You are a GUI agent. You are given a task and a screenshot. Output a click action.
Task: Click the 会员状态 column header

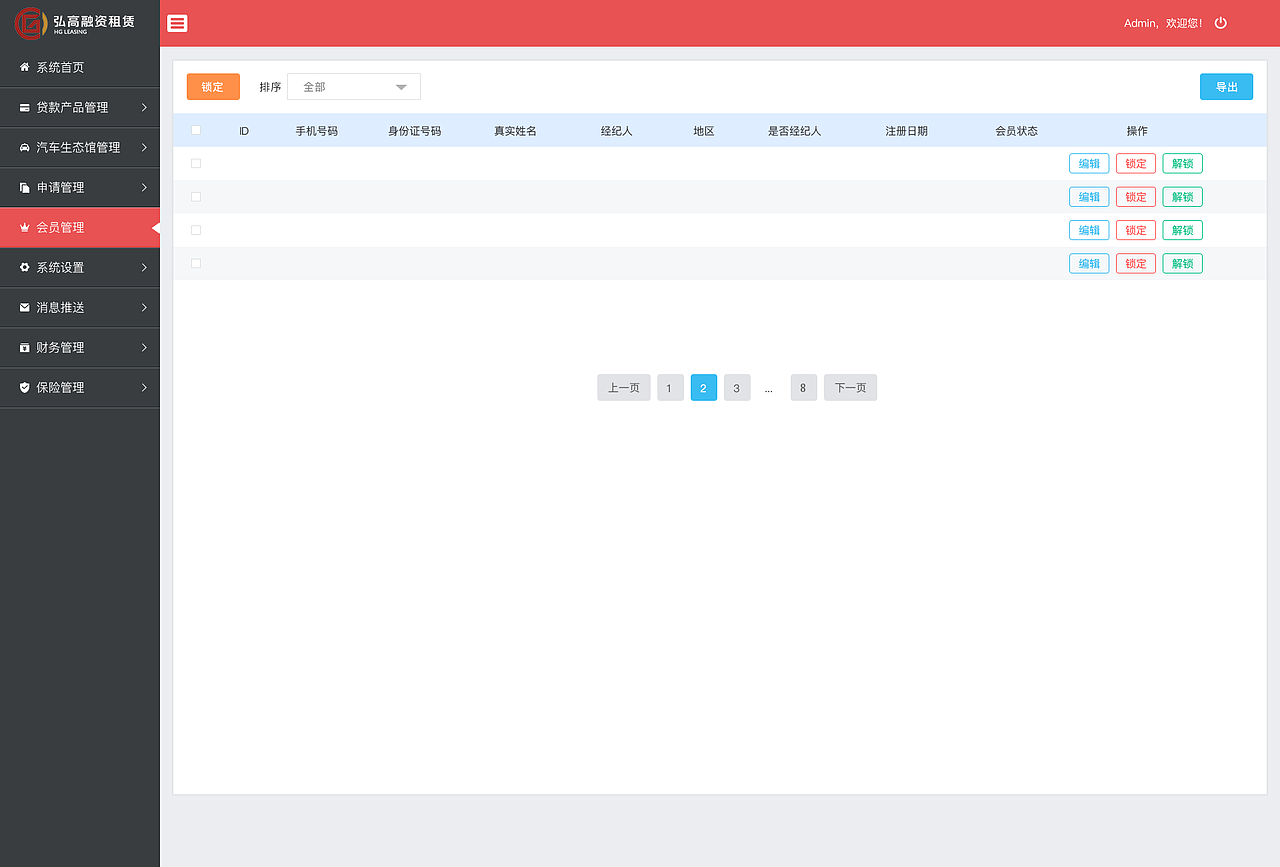1016,131
